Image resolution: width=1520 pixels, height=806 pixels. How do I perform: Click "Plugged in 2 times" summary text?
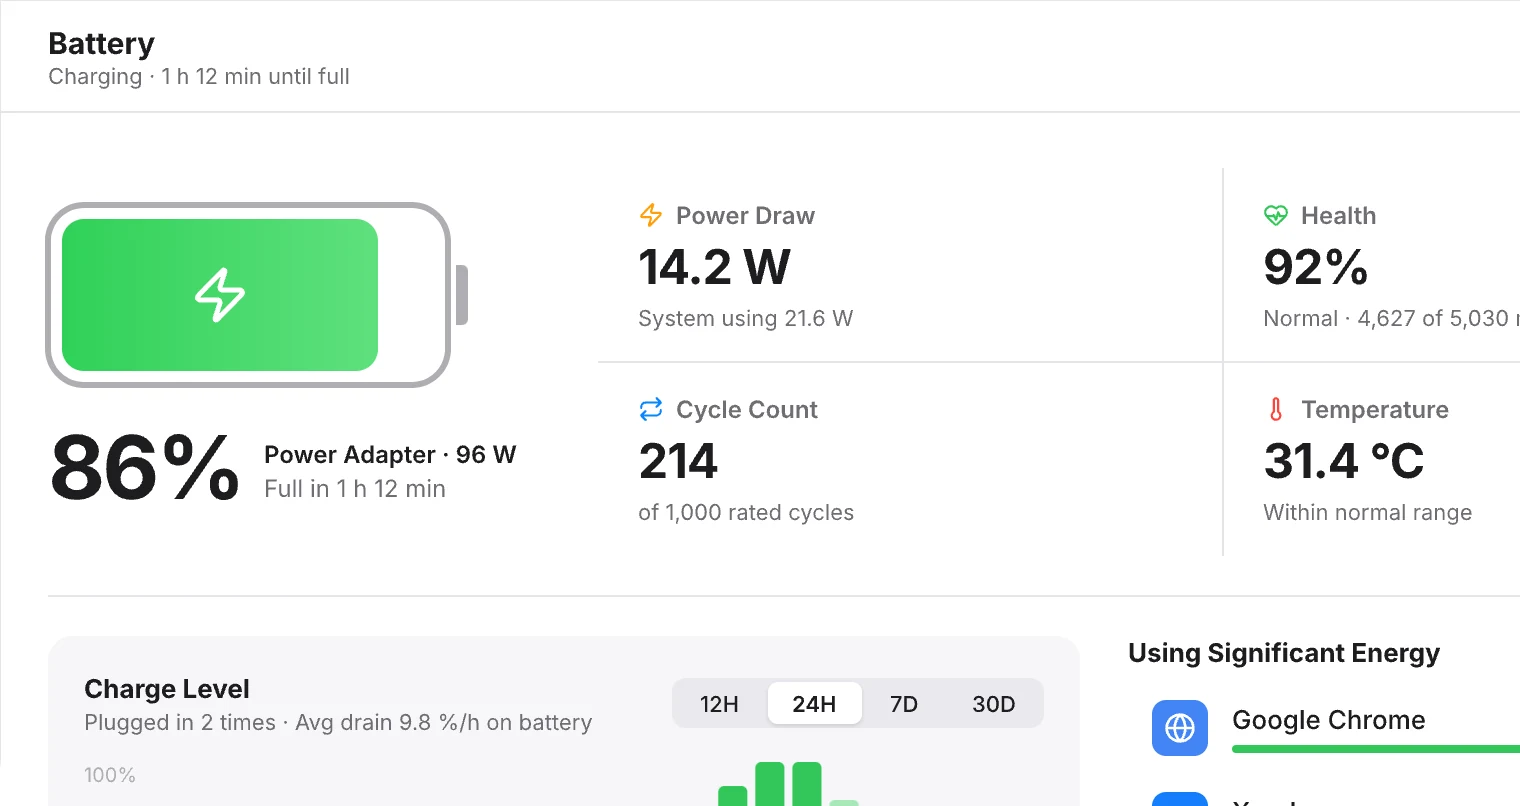(180, 723)
